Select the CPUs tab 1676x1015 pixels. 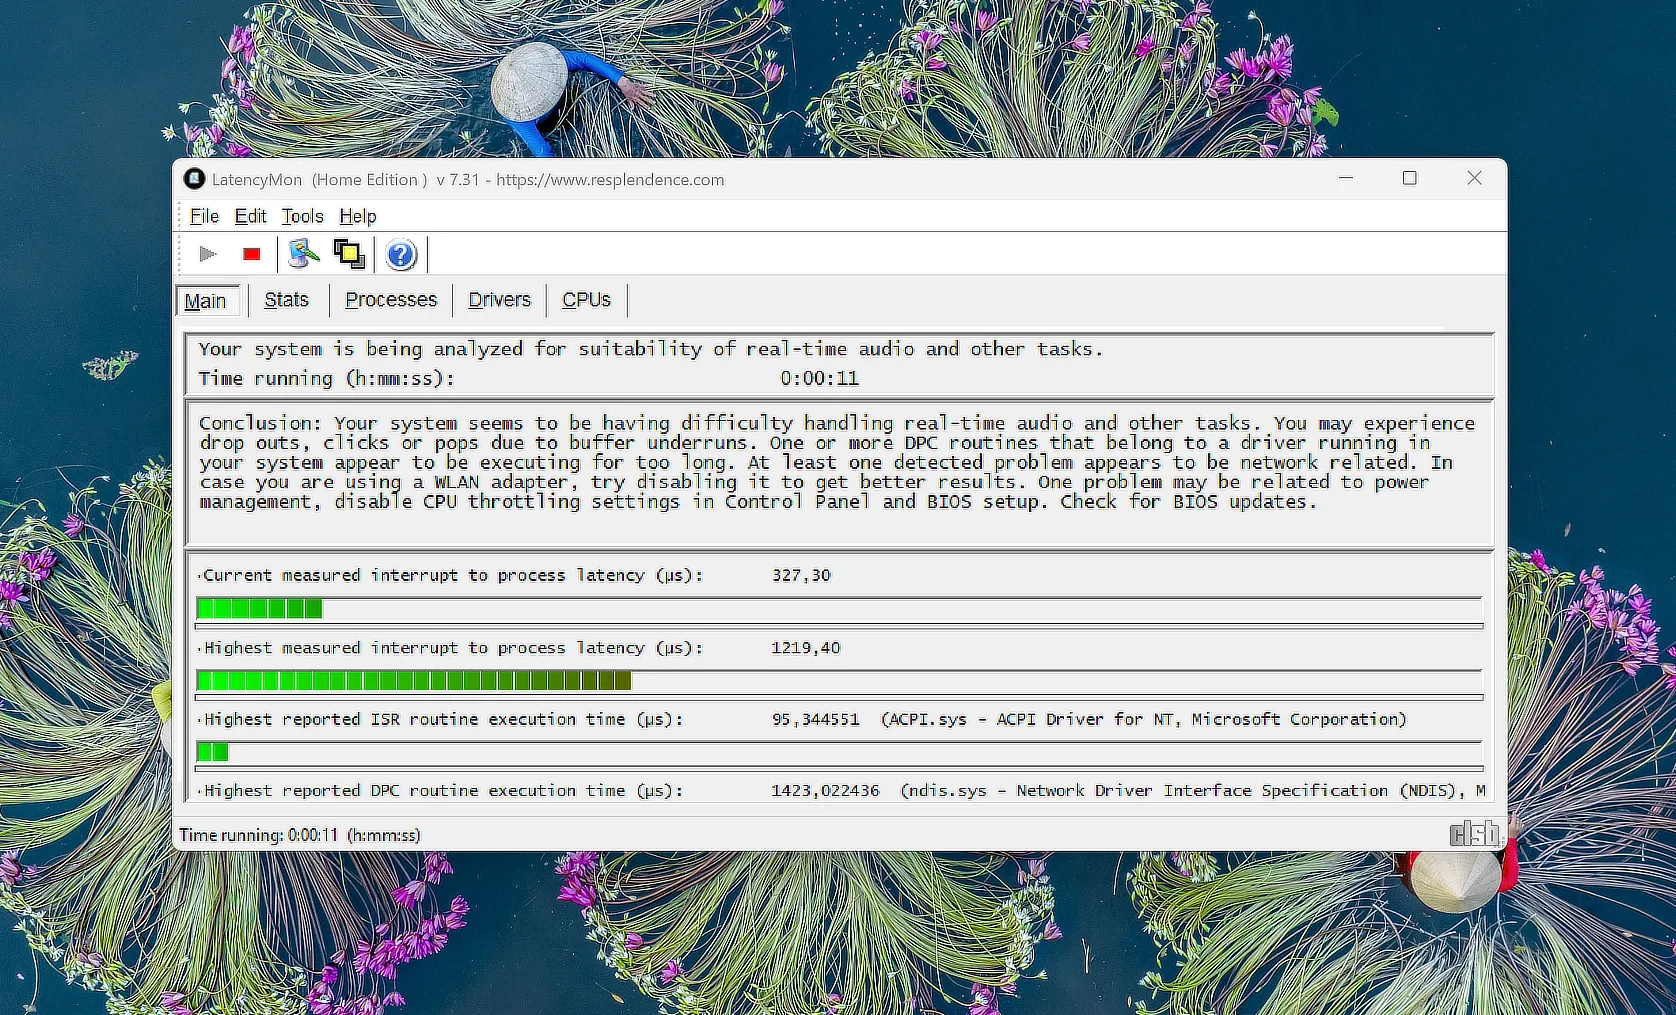click(586, 300)
